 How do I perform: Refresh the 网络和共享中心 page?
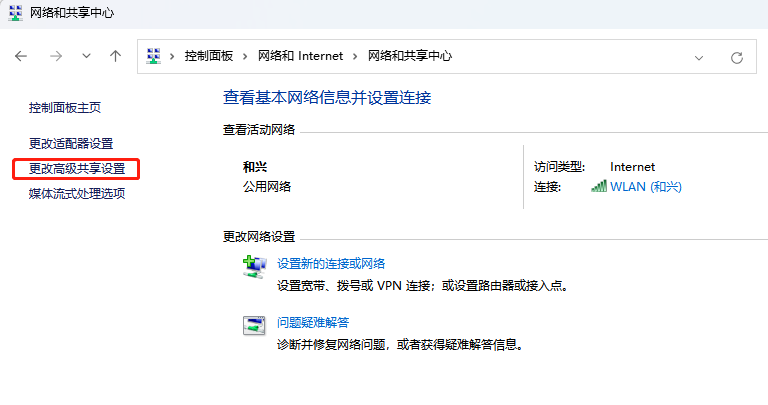pos(737,57)
